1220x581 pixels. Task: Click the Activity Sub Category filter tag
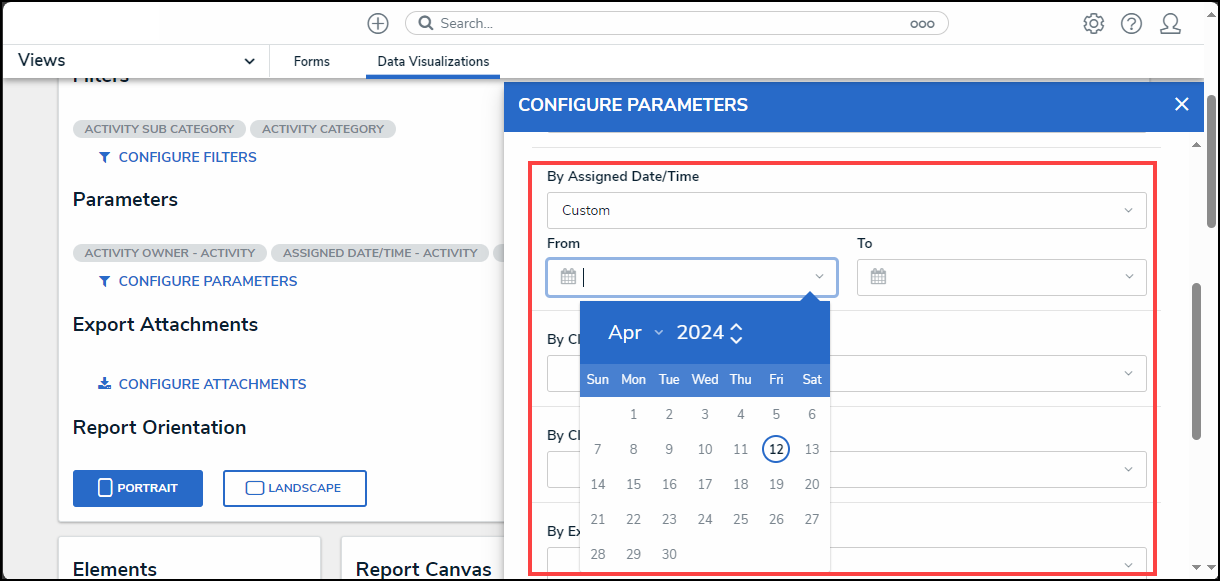coord(159,129)
